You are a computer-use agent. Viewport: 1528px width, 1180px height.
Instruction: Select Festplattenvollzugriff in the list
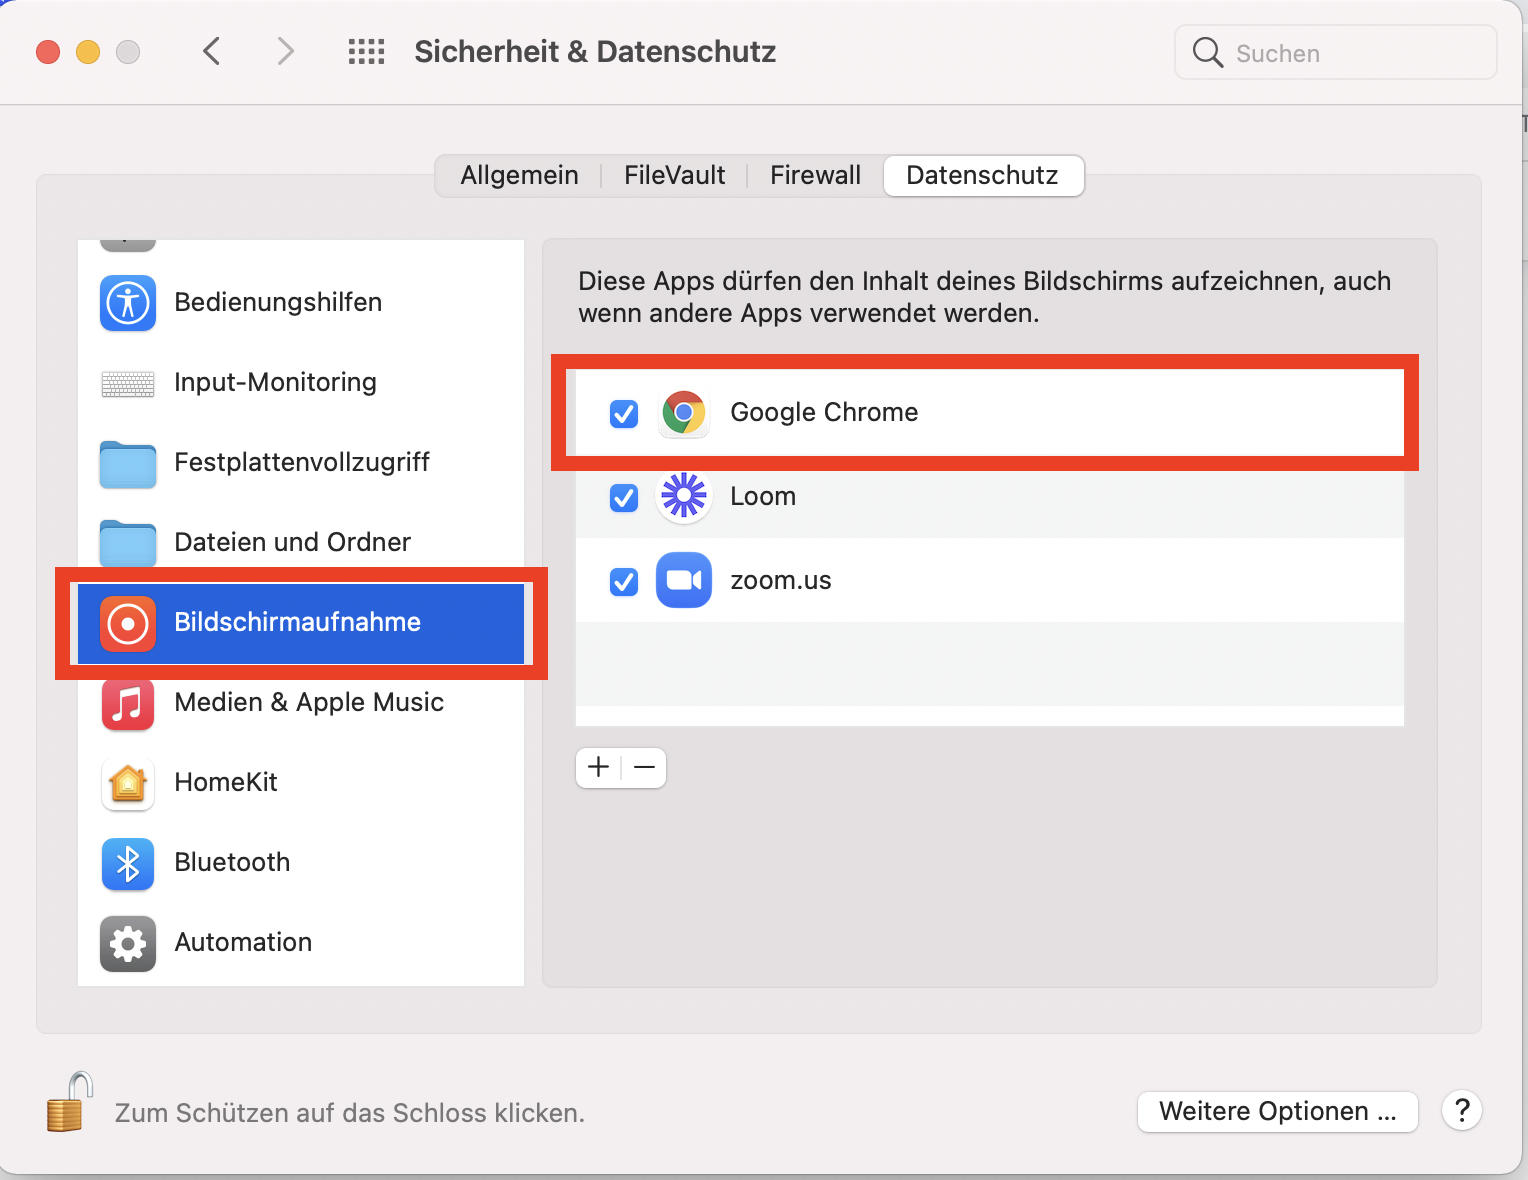click(301, 462)
